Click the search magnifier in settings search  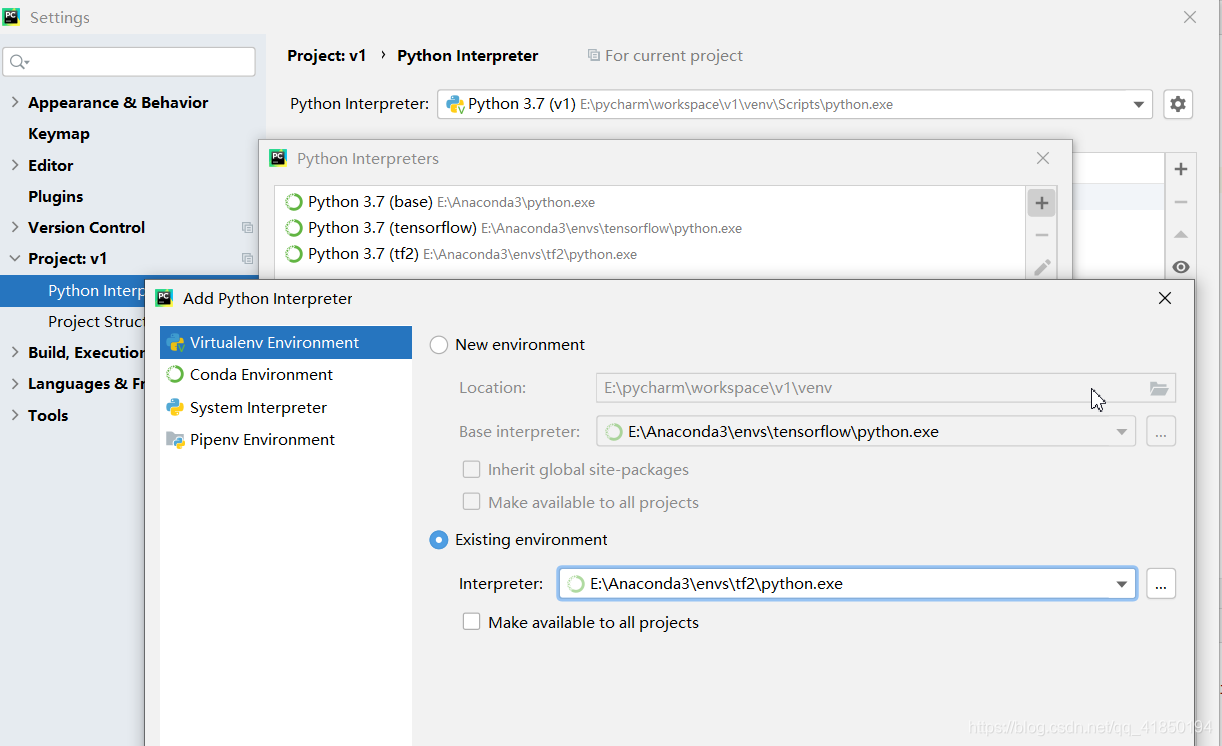pos(19,62)
